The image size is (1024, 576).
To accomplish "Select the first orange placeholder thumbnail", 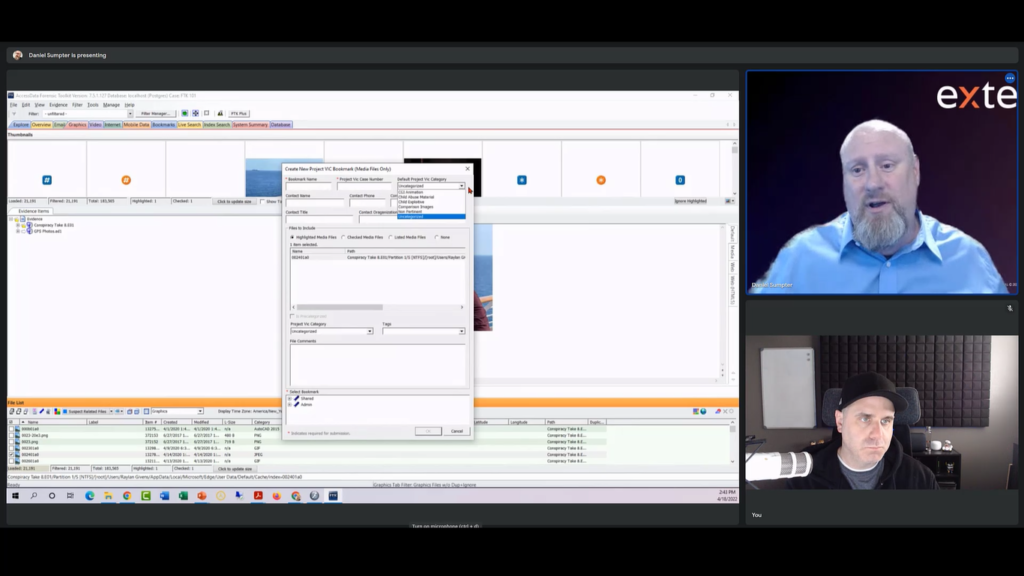I will tap(126, 180).
